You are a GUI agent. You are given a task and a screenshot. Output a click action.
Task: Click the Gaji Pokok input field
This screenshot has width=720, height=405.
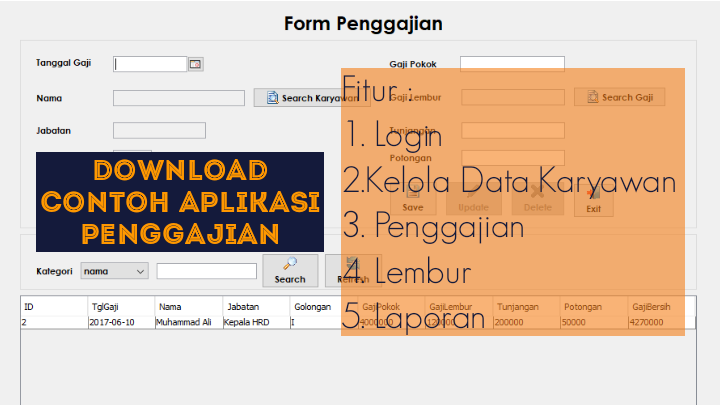512,64
